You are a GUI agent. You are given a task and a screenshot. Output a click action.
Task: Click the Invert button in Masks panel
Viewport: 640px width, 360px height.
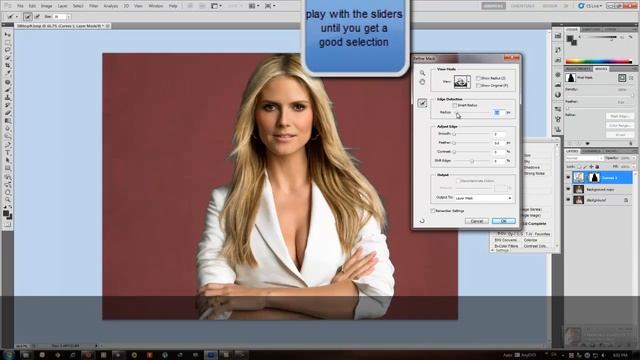point(620,135)
